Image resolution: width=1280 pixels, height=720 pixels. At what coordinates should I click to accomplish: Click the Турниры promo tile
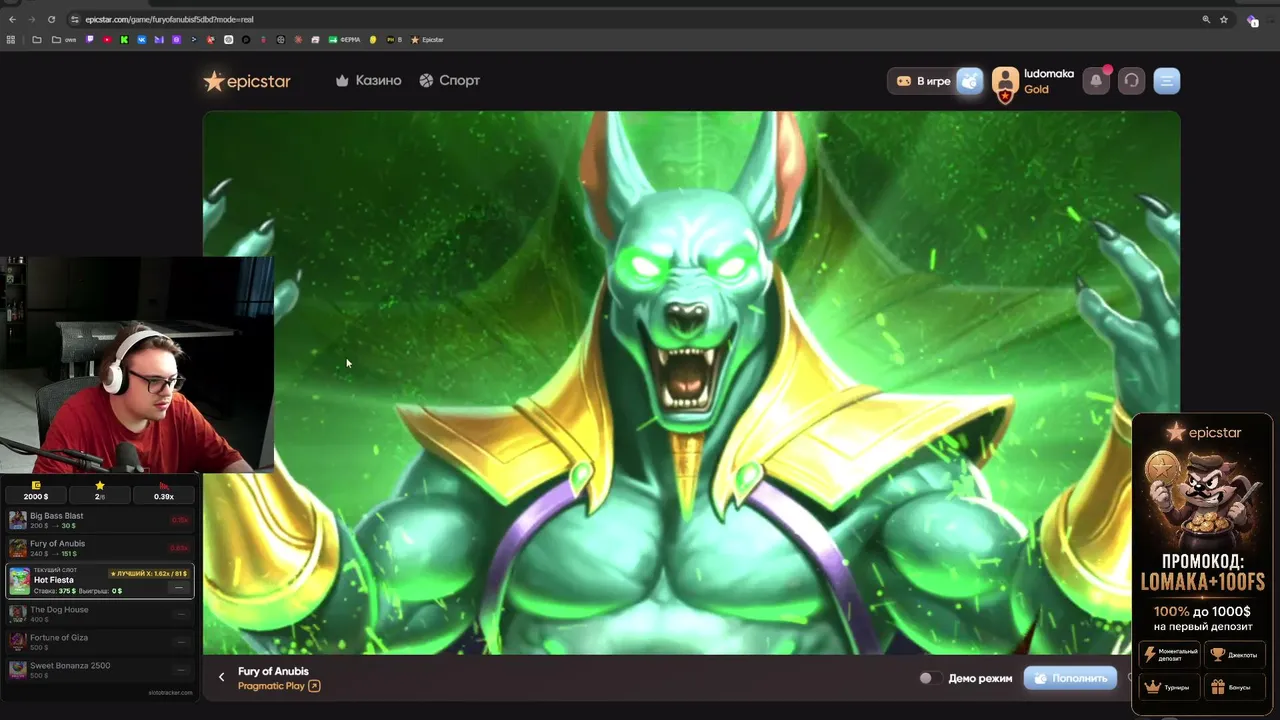tap(1169, 687)
